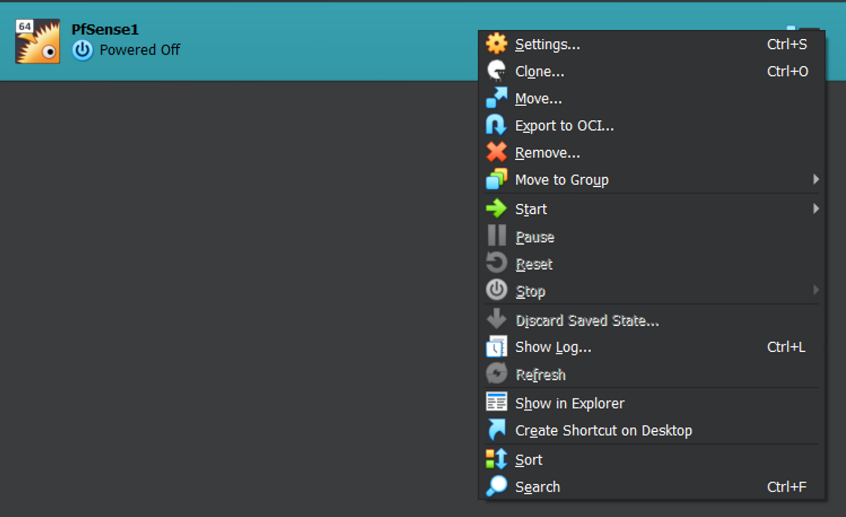Click the Reset circular arrow icon
Image resolution: width=846 pixels, height=517 pixels.
pos(496,263)
